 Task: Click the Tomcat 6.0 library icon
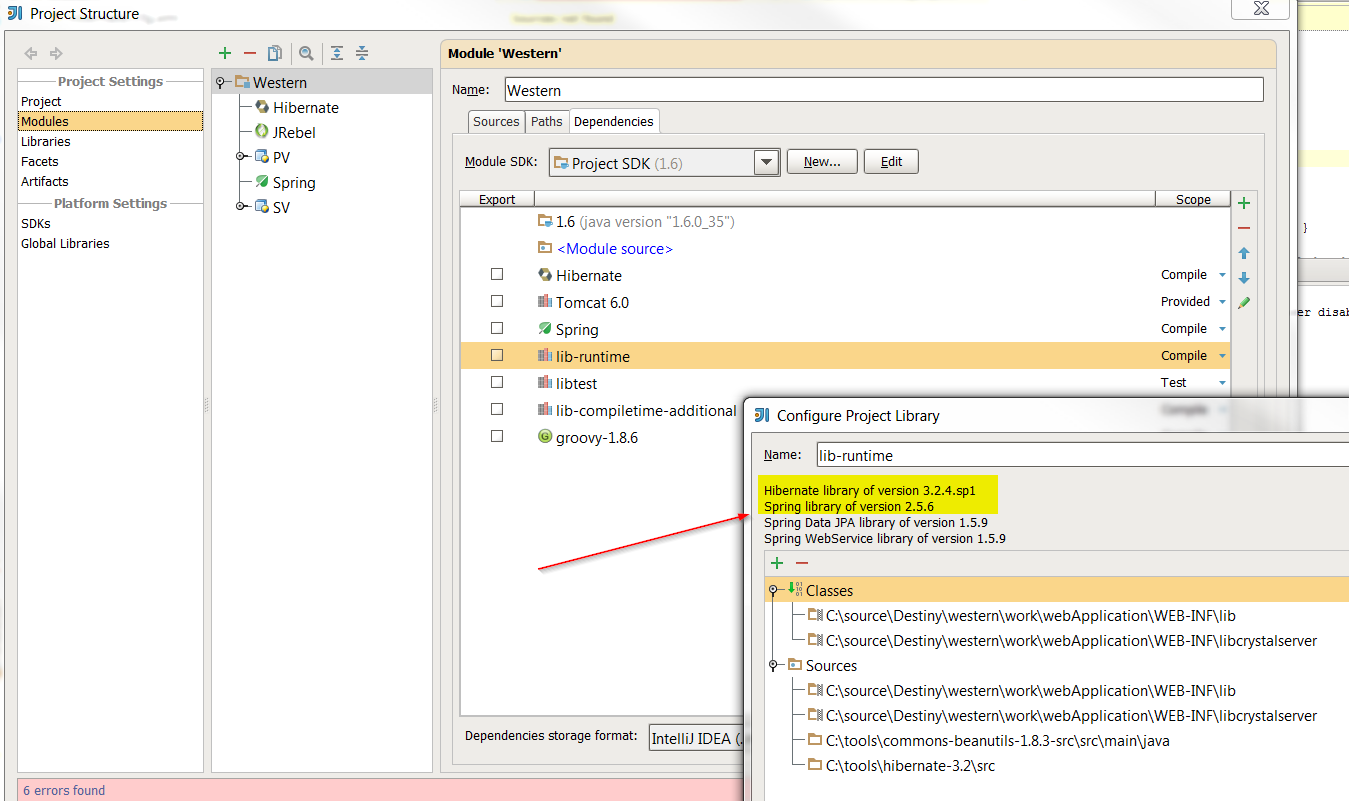(x=545, y=302)
